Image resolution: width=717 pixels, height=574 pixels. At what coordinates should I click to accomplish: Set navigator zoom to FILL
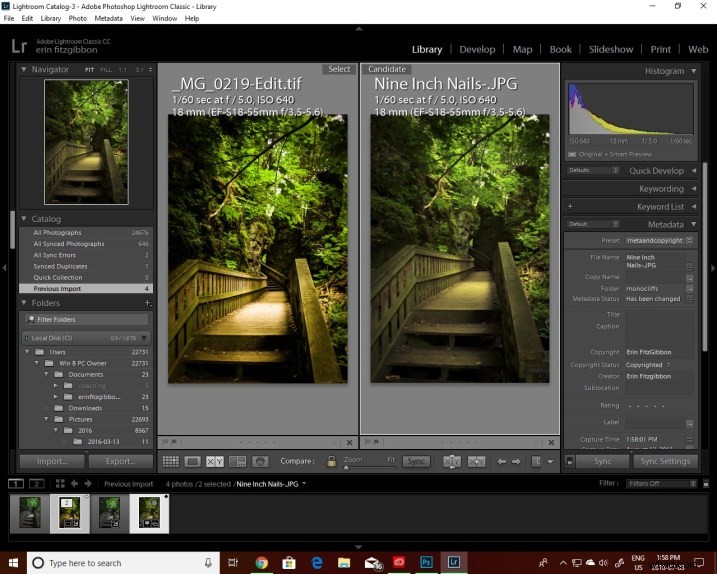(x=106, y=70)
